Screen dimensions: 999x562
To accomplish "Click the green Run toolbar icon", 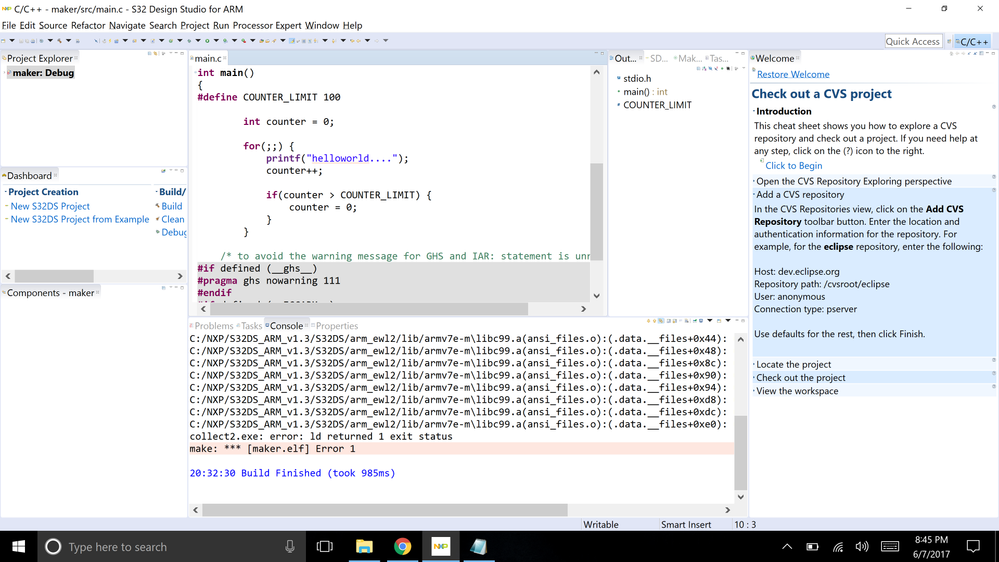I will [x=207, y=41].
